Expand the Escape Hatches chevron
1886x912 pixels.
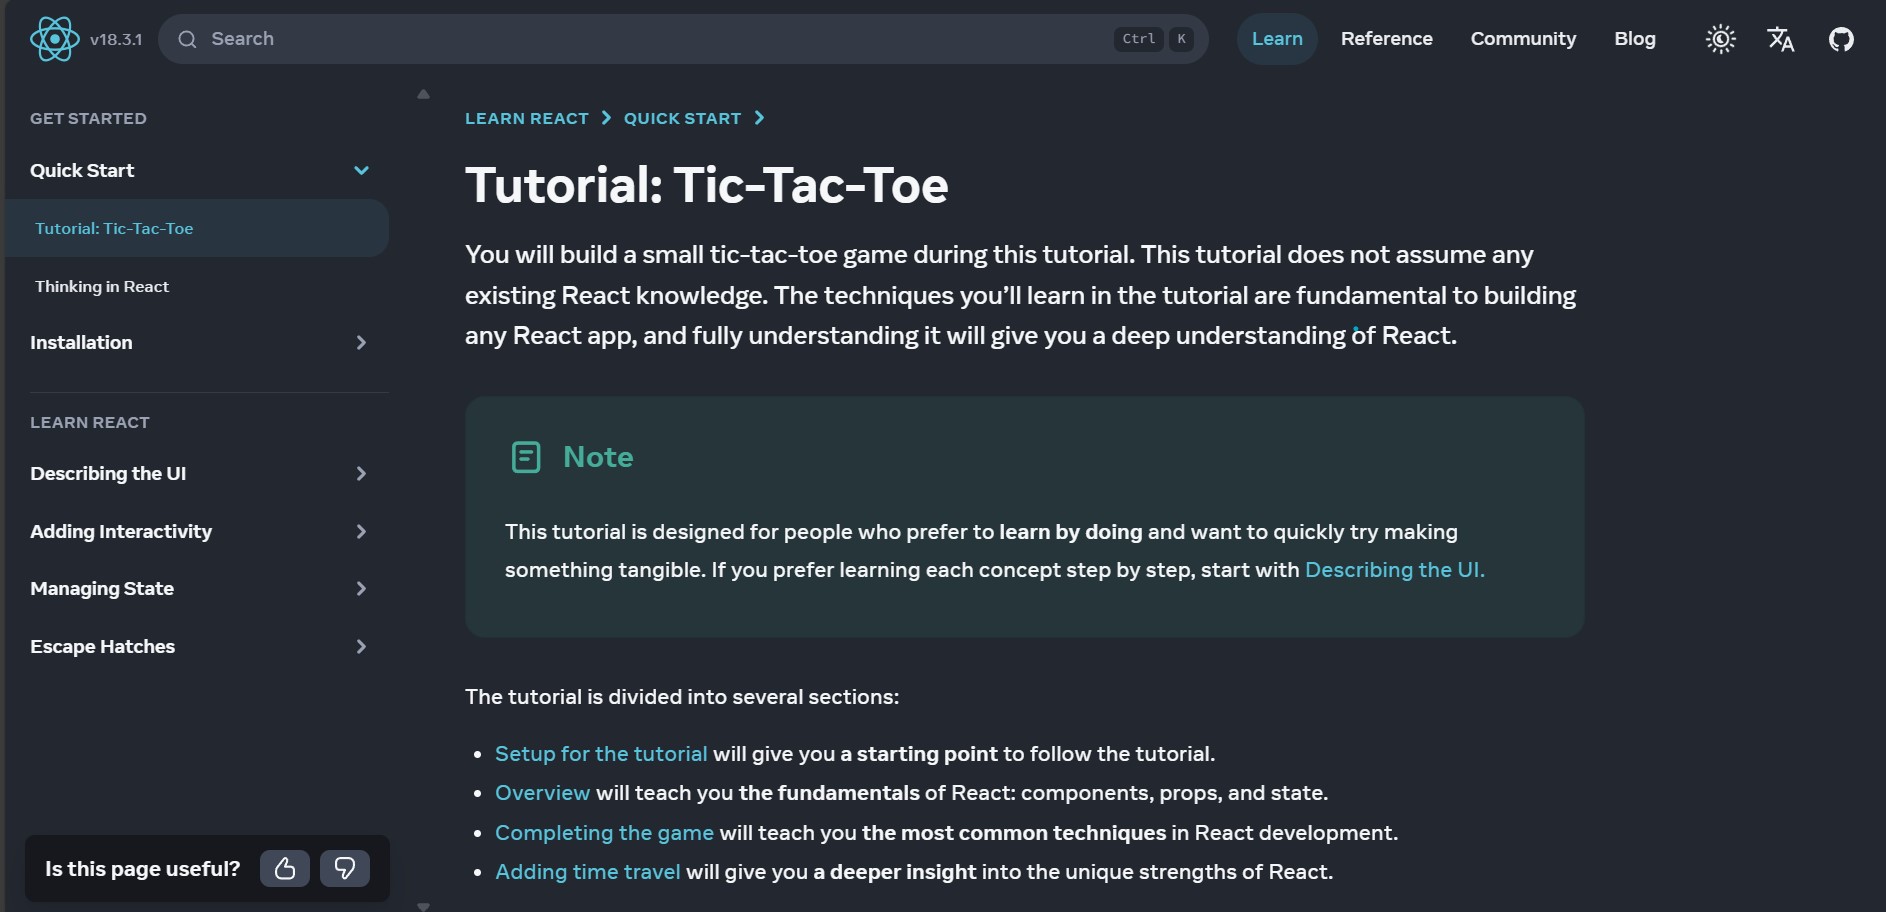(x=361, y=646)
